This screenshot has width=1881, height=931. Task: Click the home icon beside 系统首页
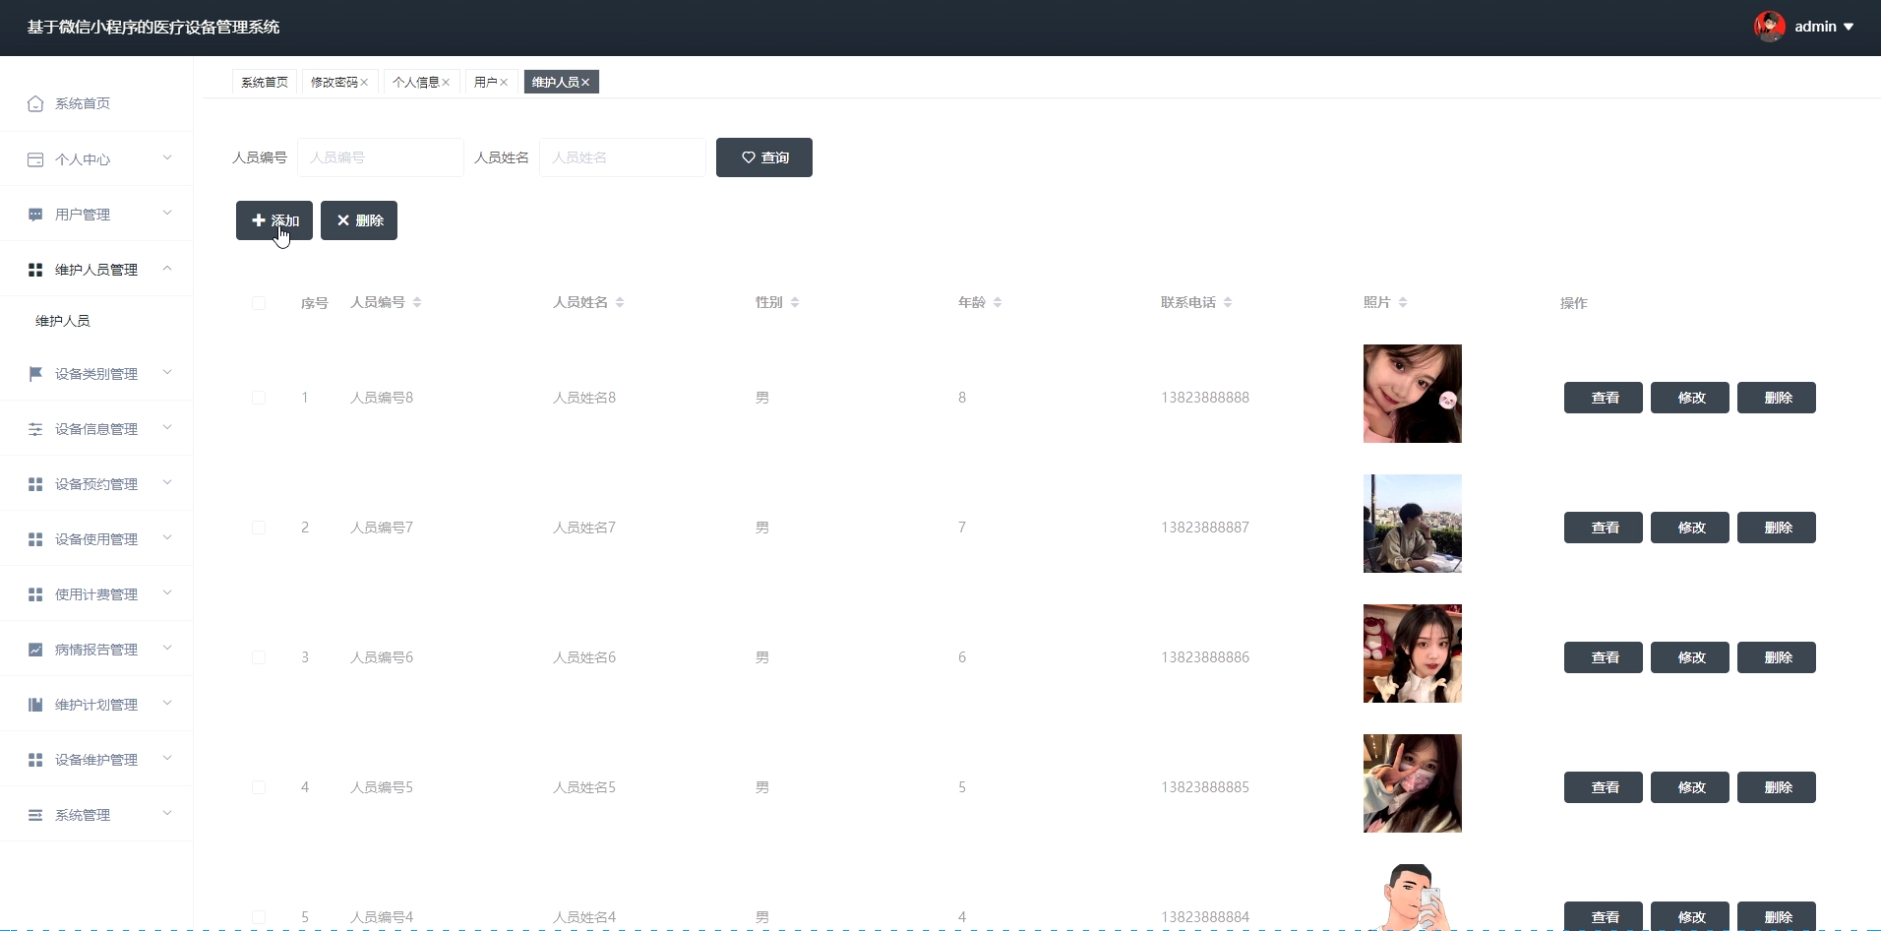[x=36, y=104]
